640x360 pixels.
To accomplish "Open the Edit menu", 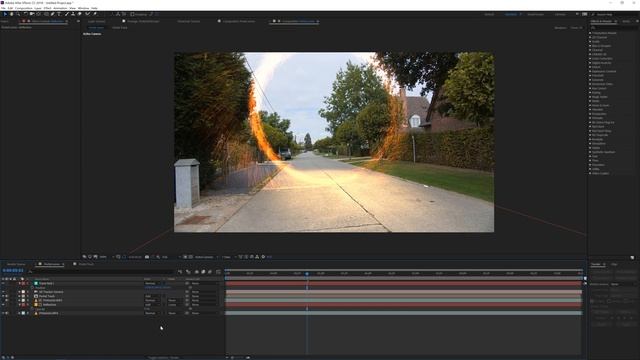I will pyautogui.click(x=10, y=8).
